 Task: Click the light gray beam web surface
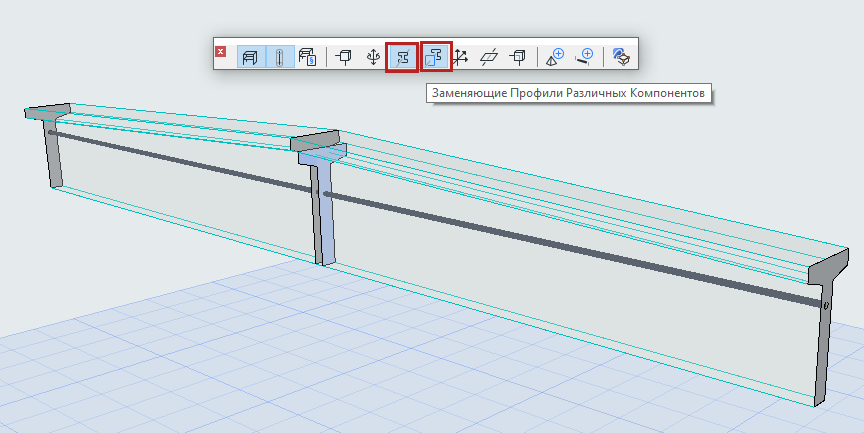pyautogui.click(x=600, y=300)
